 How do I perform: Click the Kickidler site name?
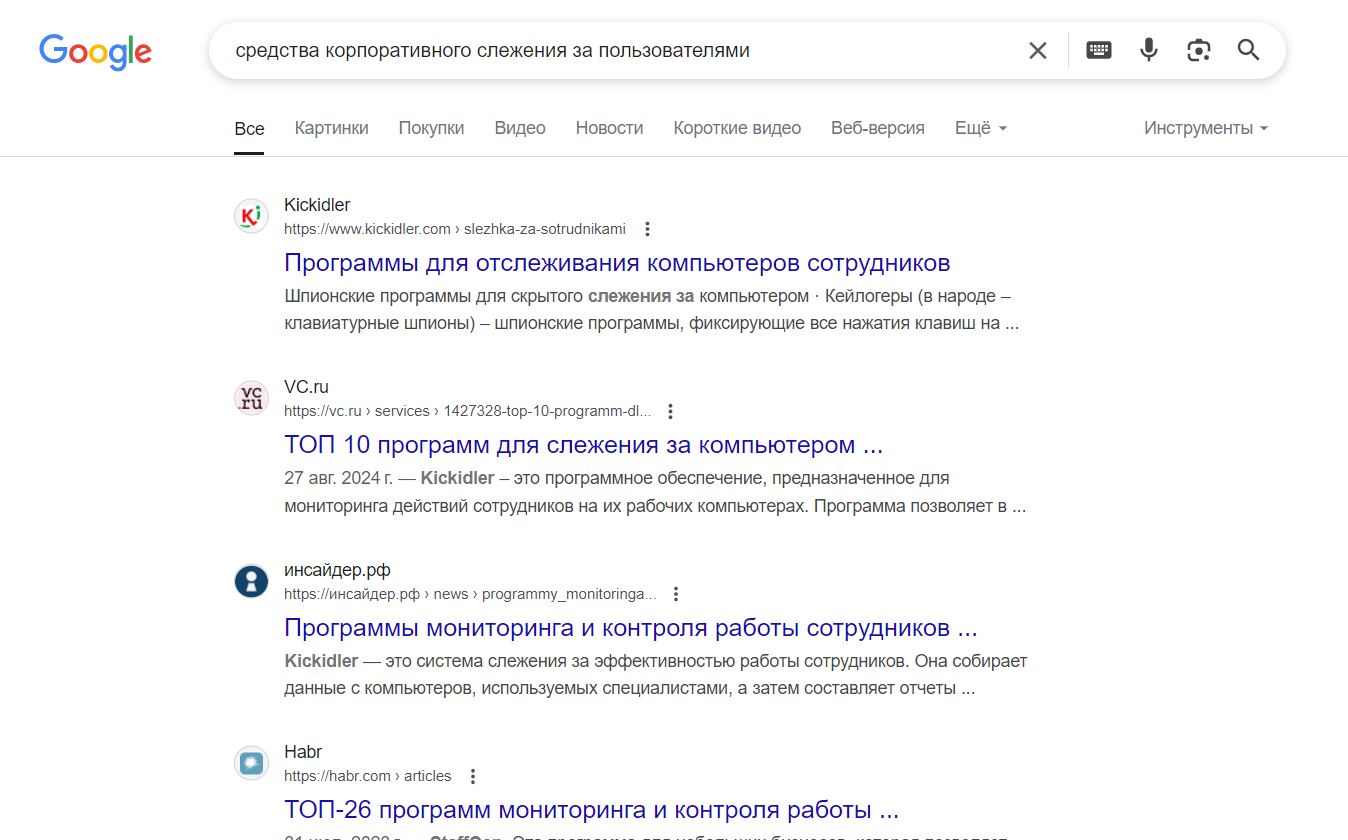point(317,205)
